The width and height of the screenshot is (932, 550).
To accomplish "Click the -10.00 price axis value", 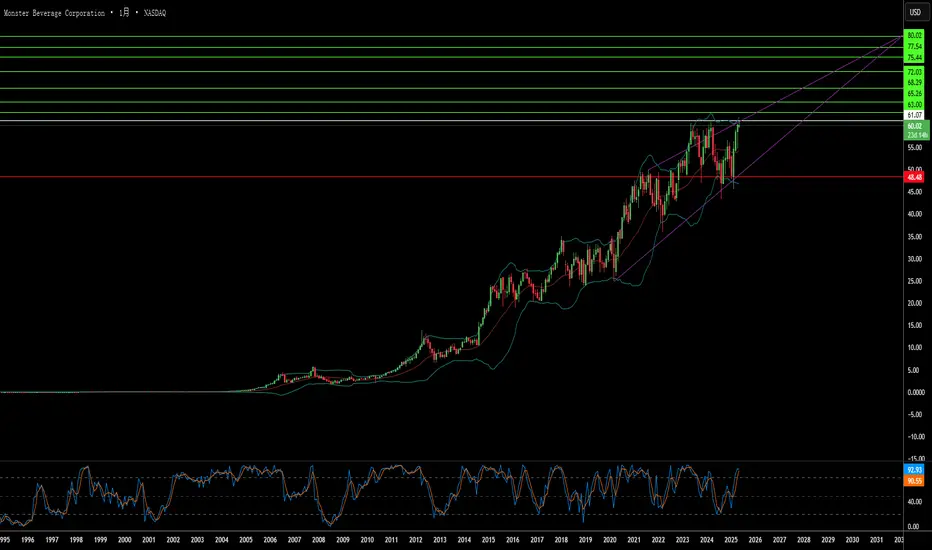I will coord(916,436).
